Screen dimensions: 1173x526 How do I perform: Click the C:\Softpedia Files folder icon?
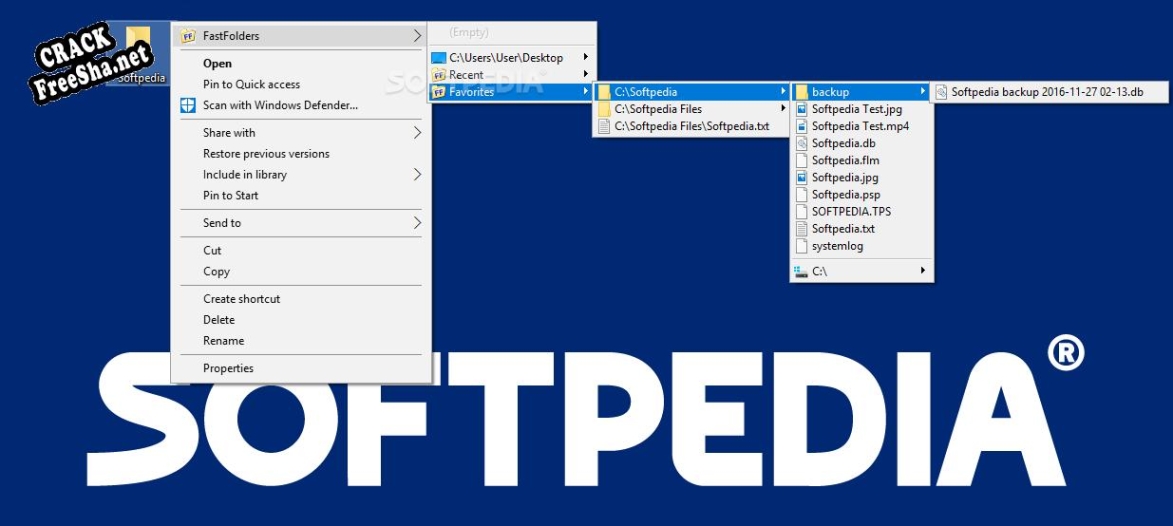(603, 109)
